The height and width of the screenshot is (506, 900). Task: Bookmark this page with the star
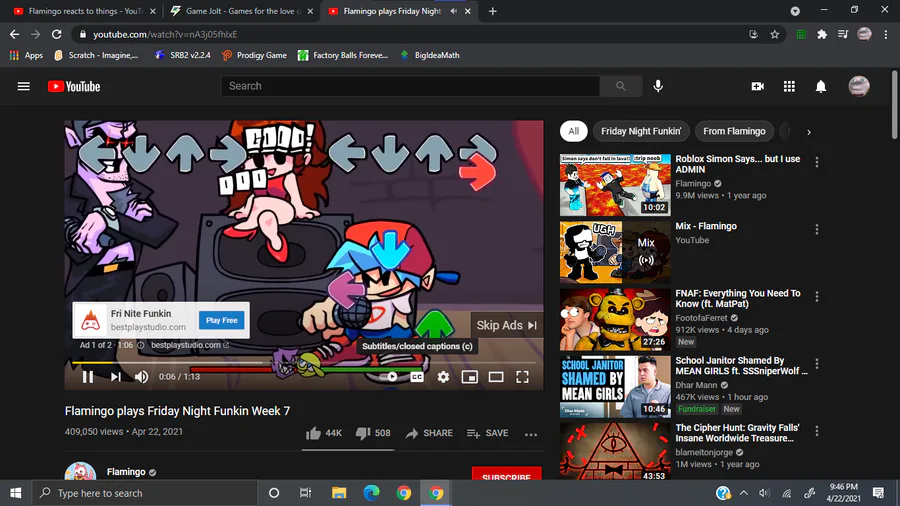click(x=774, y=34)
